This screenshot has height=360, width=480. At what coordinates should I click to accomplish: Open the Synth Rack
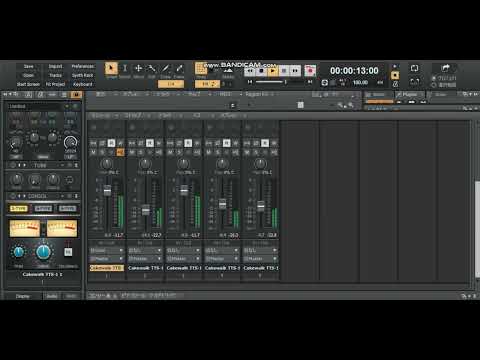click(83, 75)
